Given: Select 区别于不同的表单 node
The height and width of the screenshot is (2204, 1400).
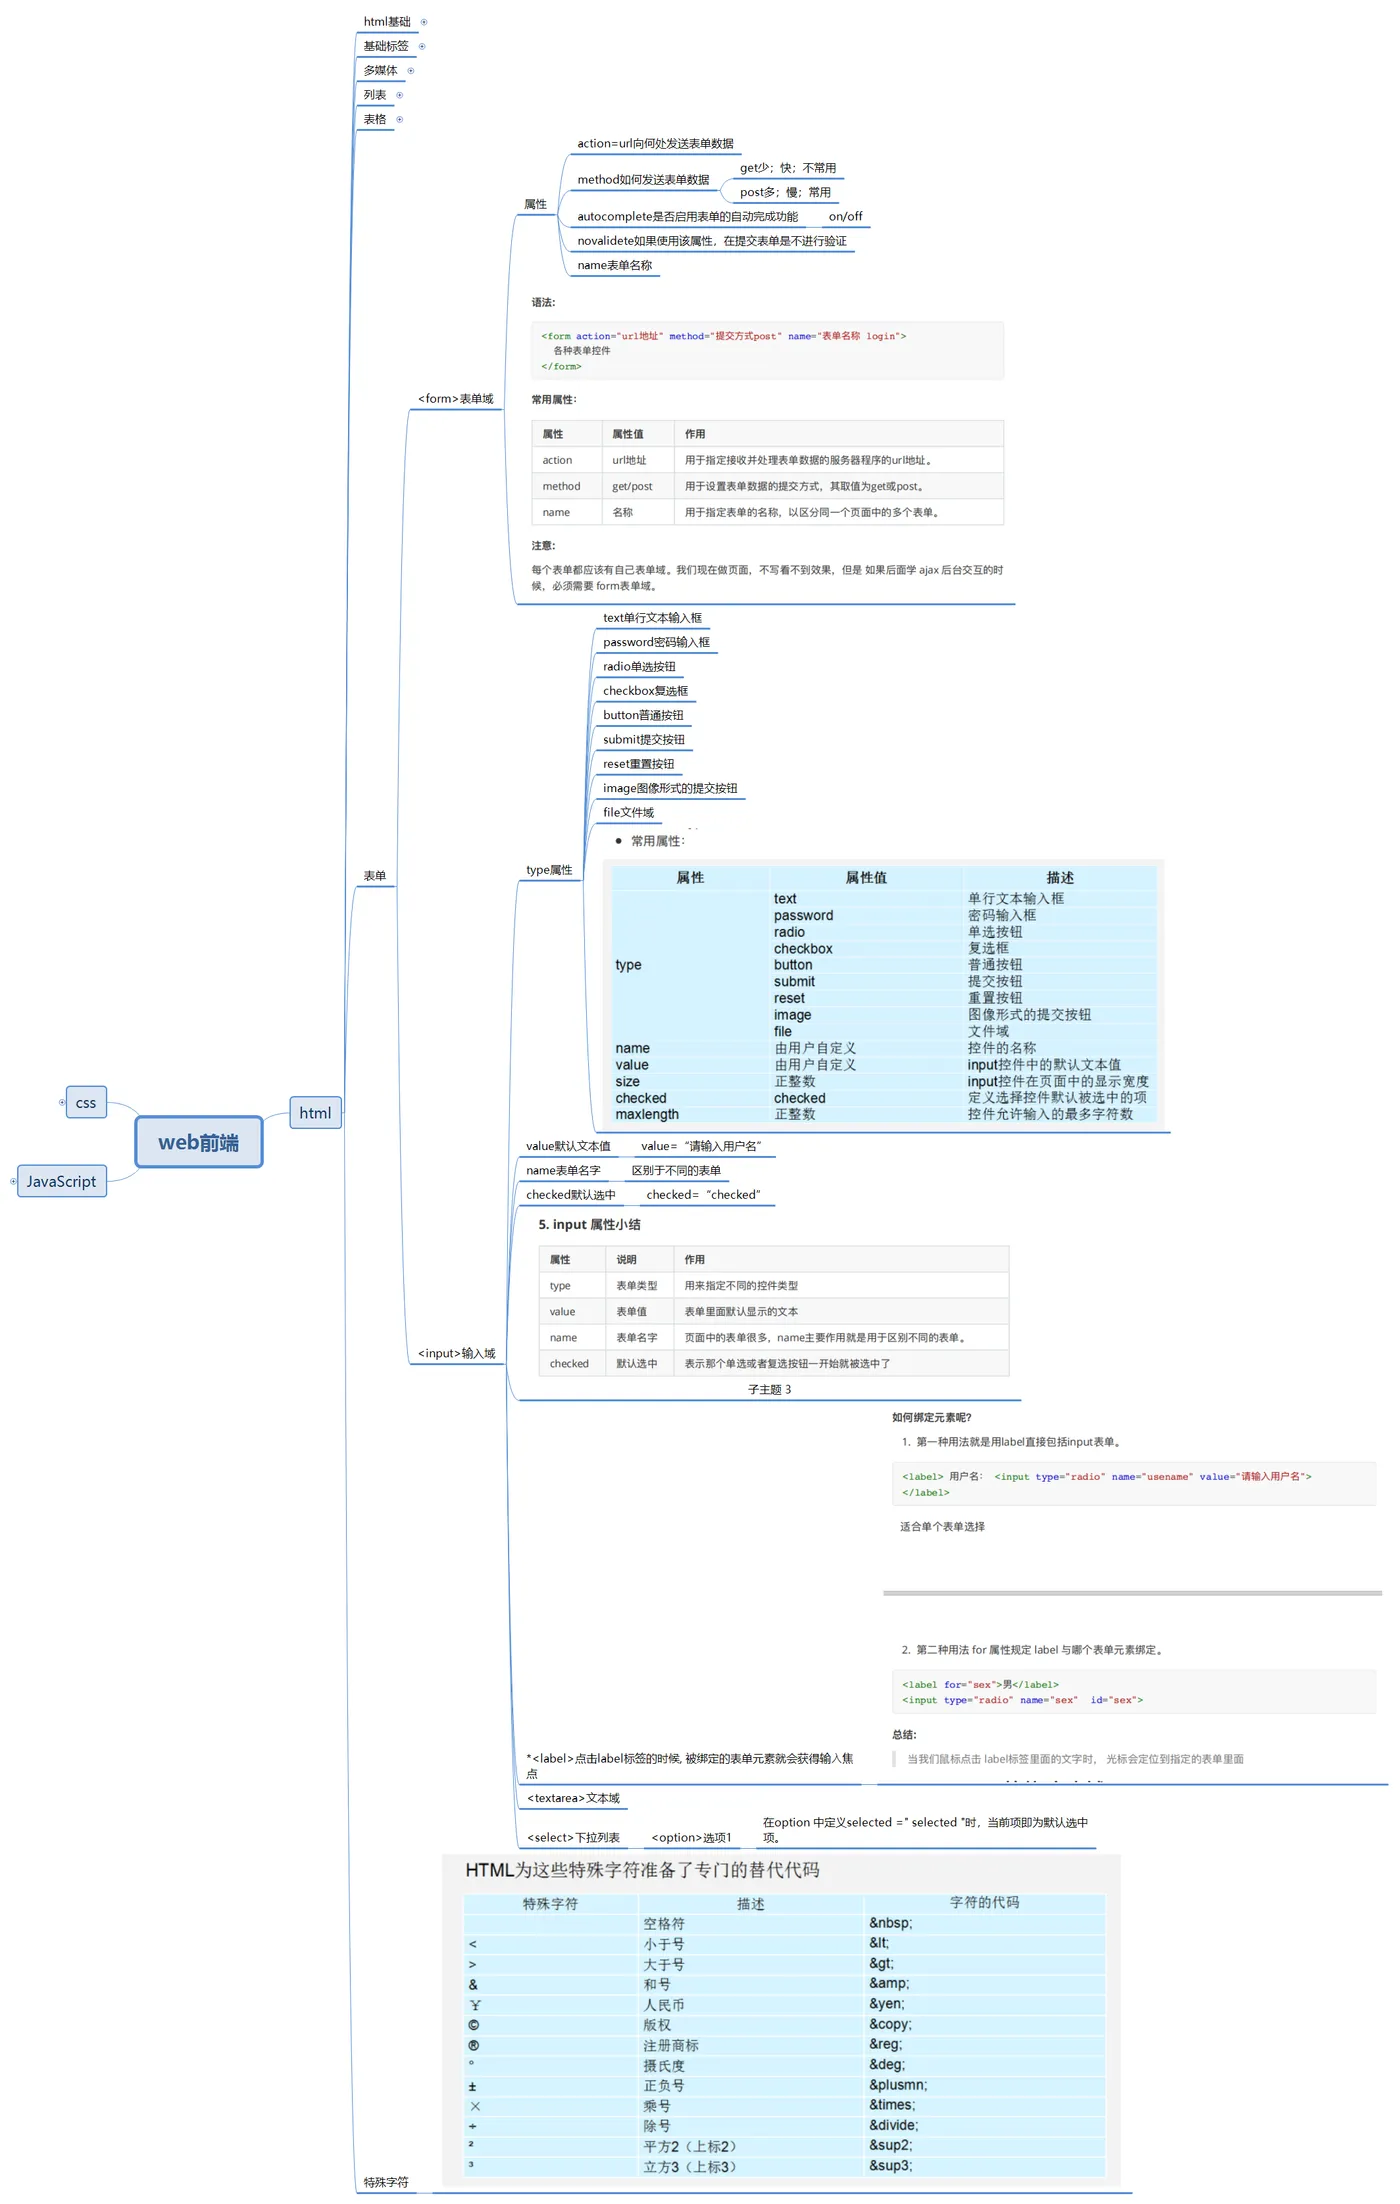Looking at the screenshot, I should click(677, 1171).
